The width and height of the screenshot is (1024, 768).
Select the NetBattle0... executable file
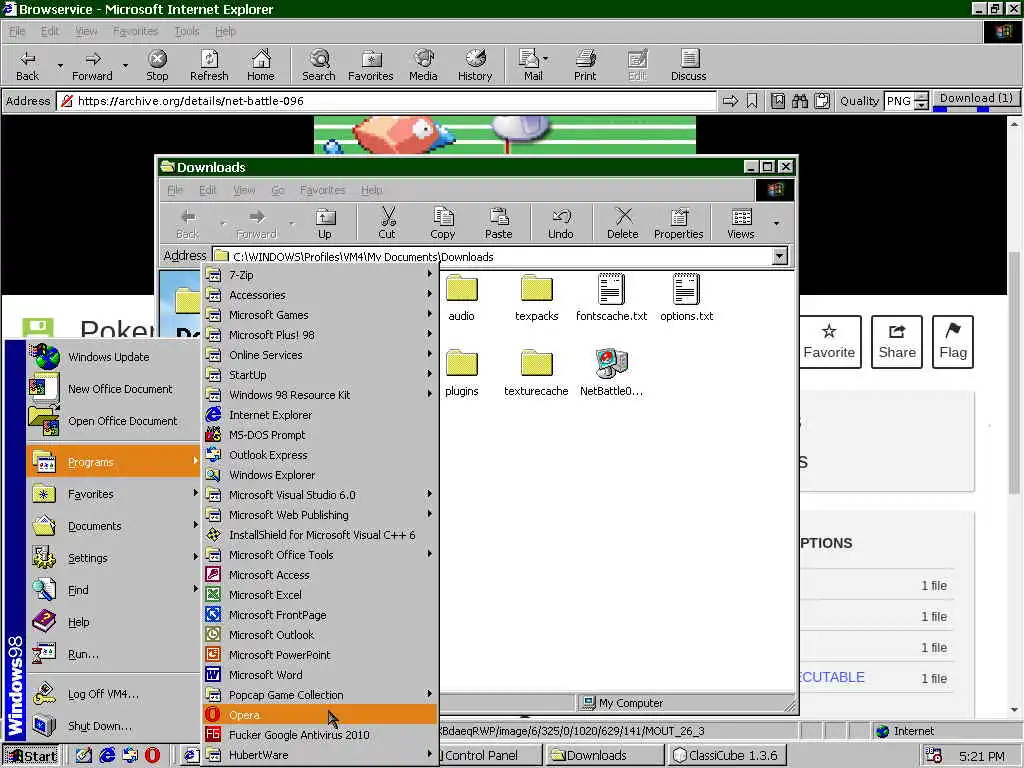(611, 373)
